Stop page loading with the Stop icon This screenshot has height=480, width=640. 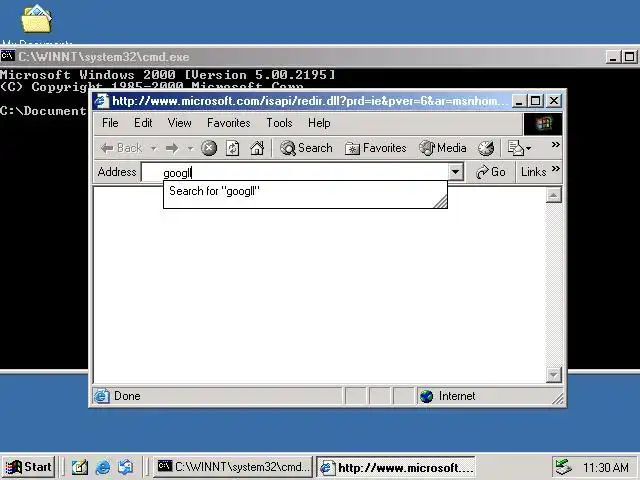(209, 148)
